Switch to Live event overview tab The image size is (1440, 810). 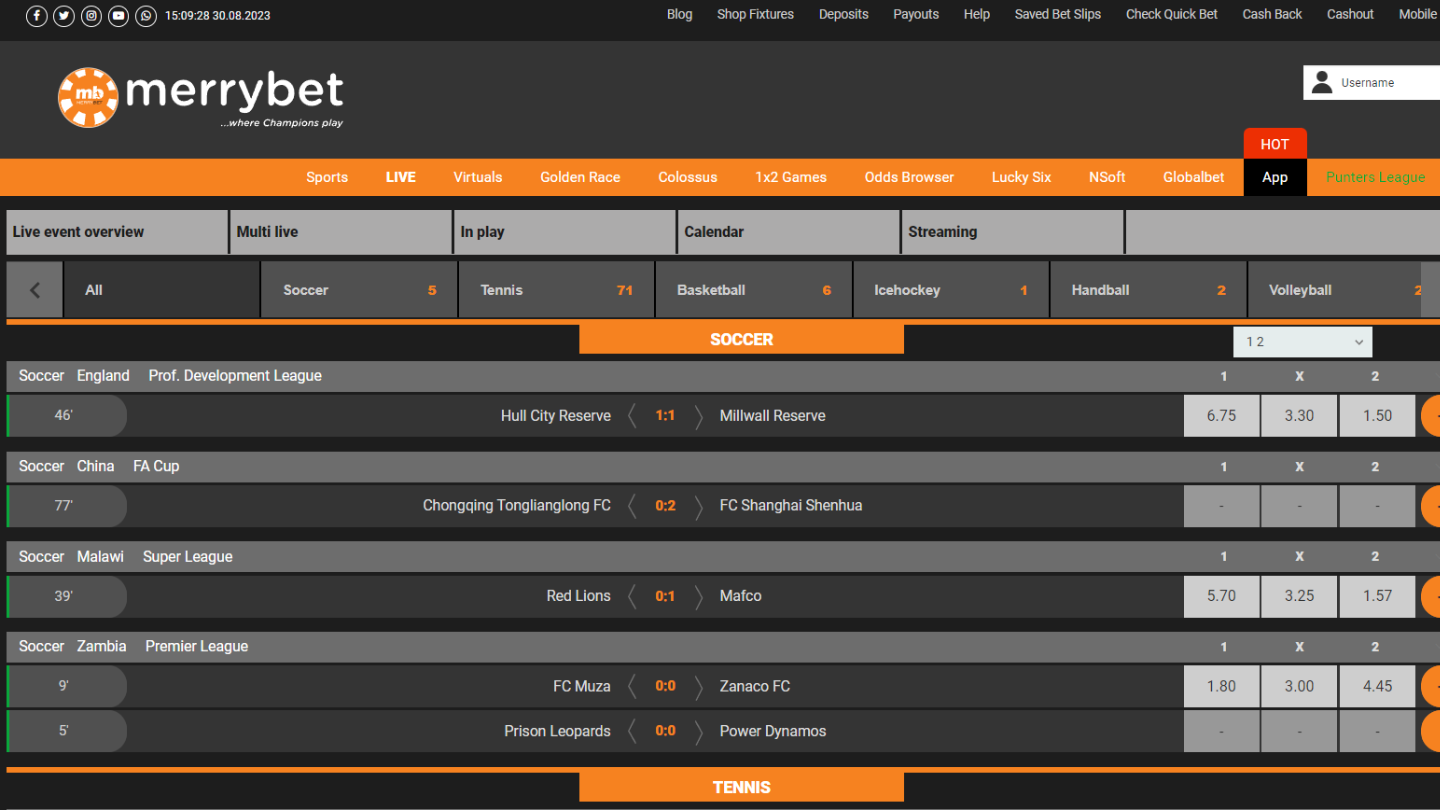coord(117,232)
